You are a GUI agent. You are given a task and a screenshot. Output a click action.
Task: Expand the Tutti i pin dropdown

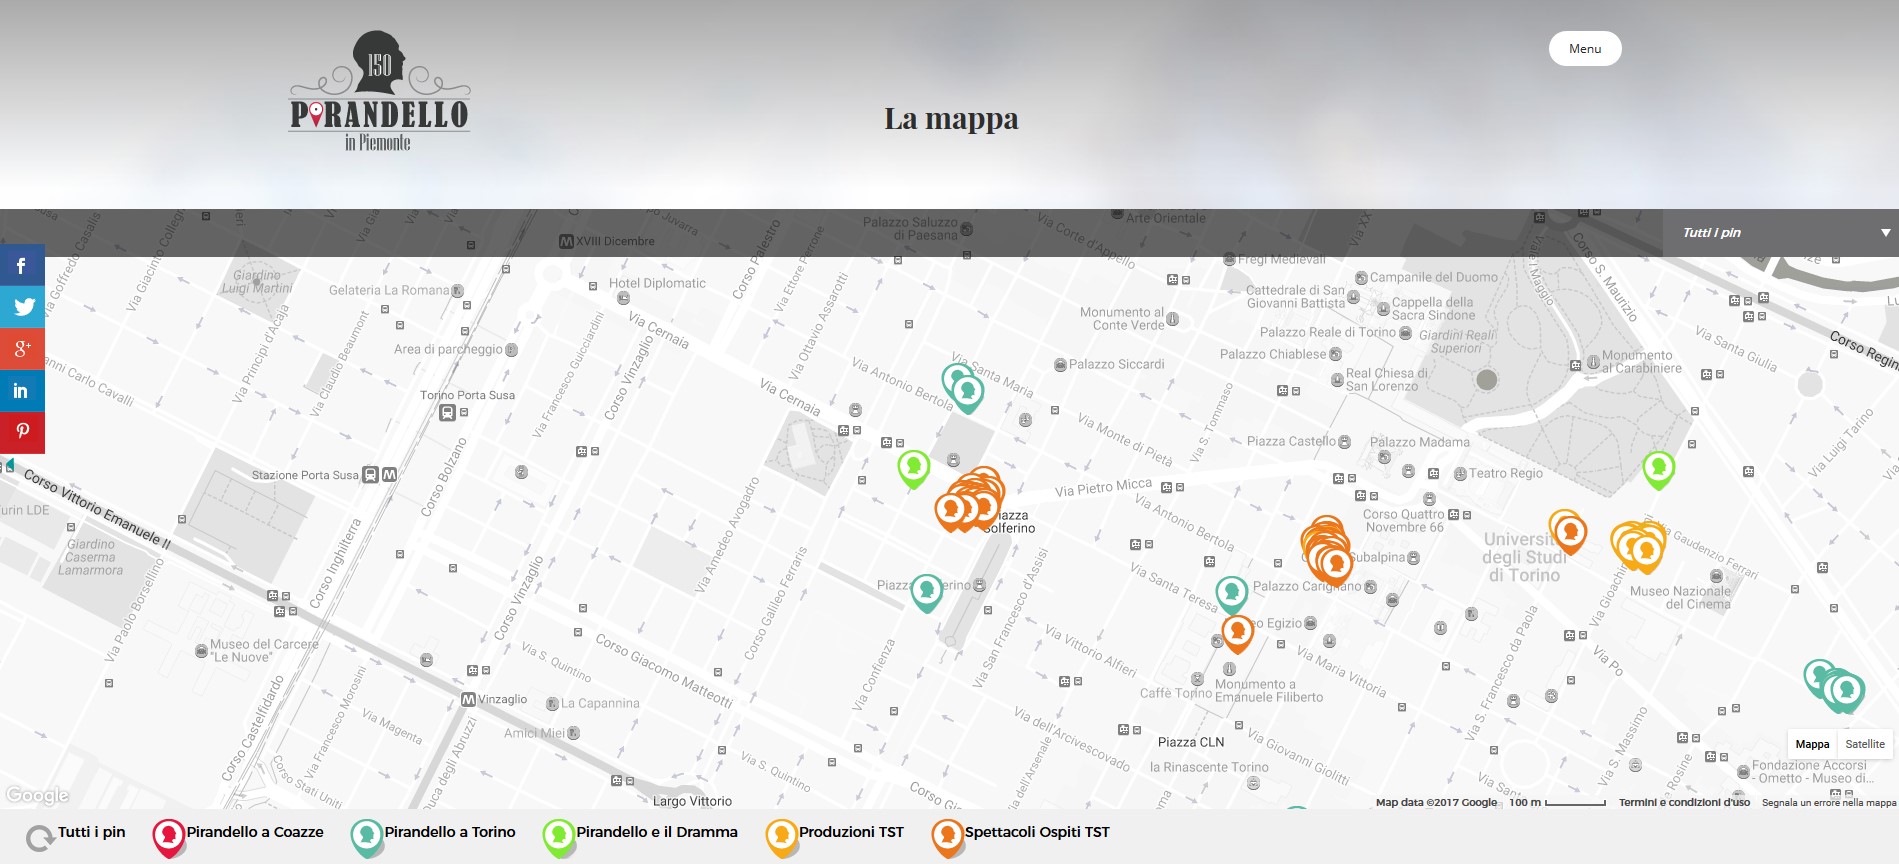[1780, 232]
